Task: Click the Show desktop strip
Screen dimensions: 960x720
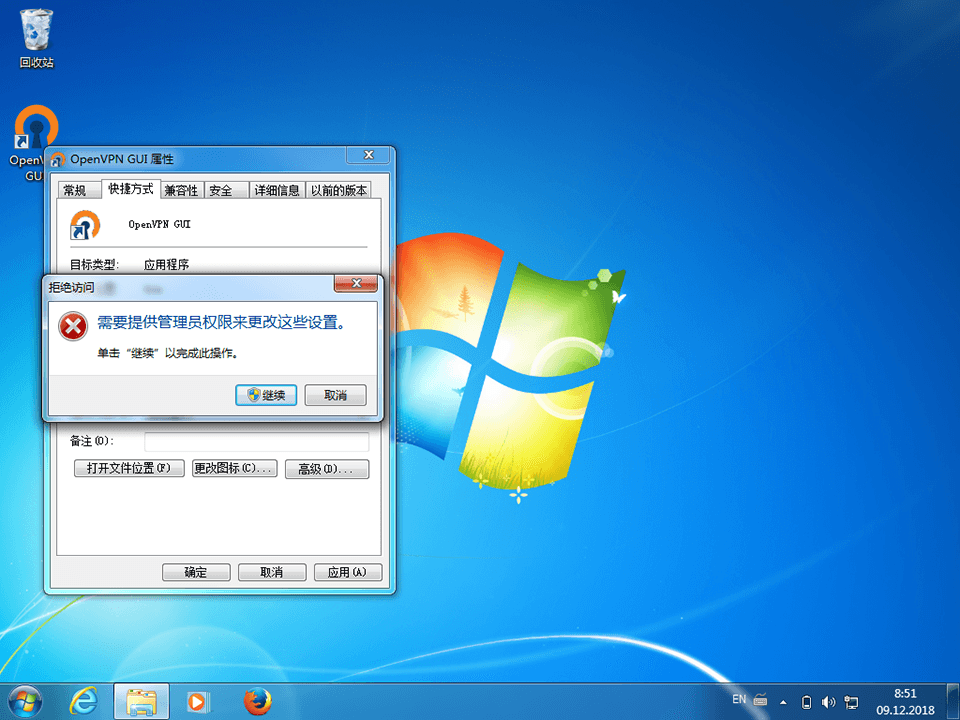Action: click(953, 702)
